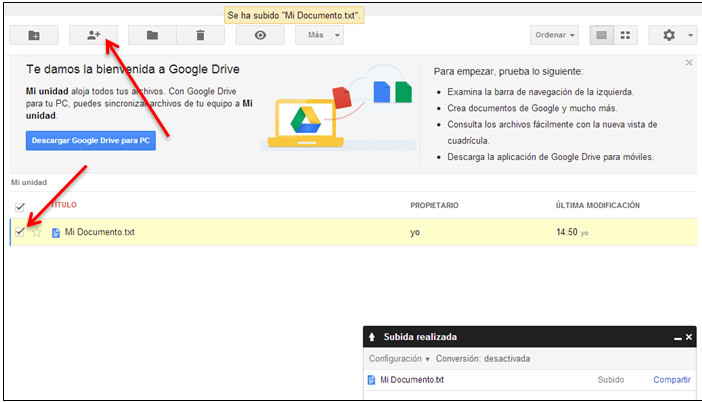
Task: Open Mi Documento.txt from the file list
Action: pos(99,232)
